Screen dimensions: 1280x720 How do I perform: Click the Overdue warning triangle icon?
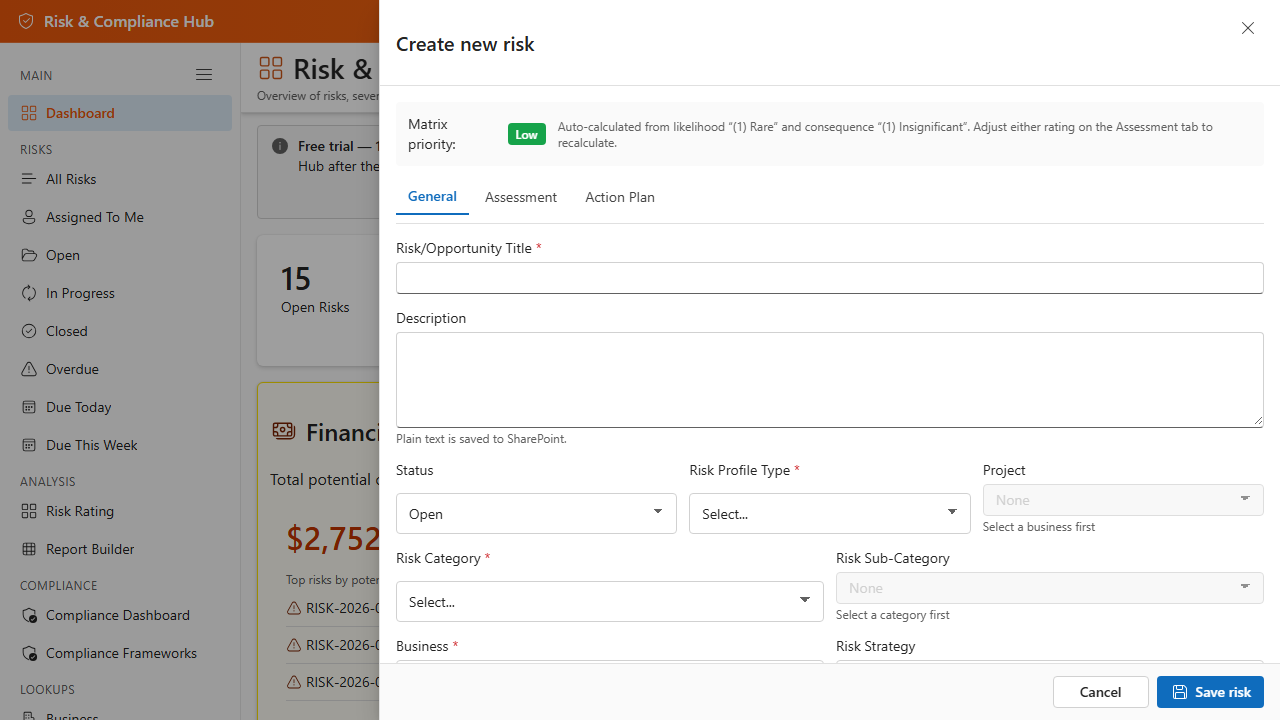(29, 369)
